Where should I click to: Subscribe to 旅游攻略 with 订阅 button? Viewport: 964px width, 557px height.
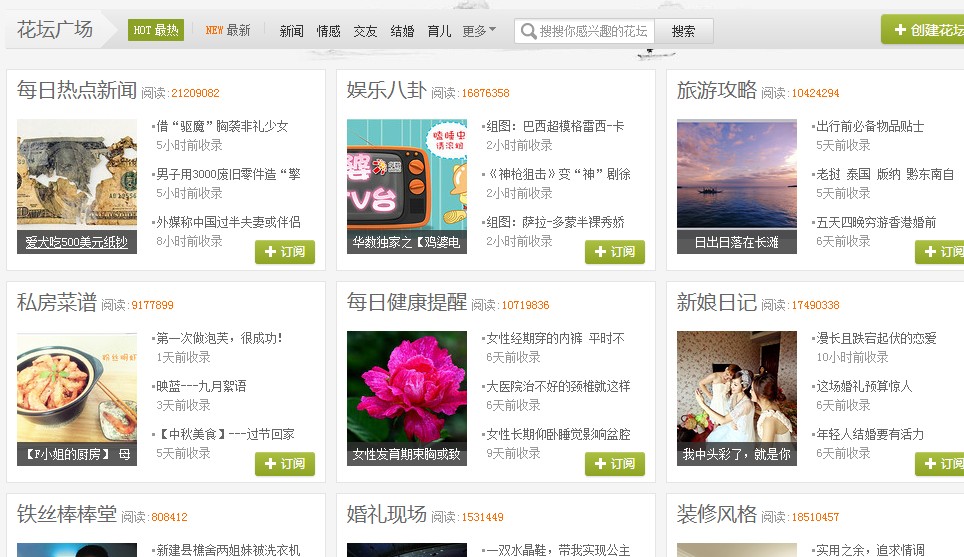click(x=939, y=251)
